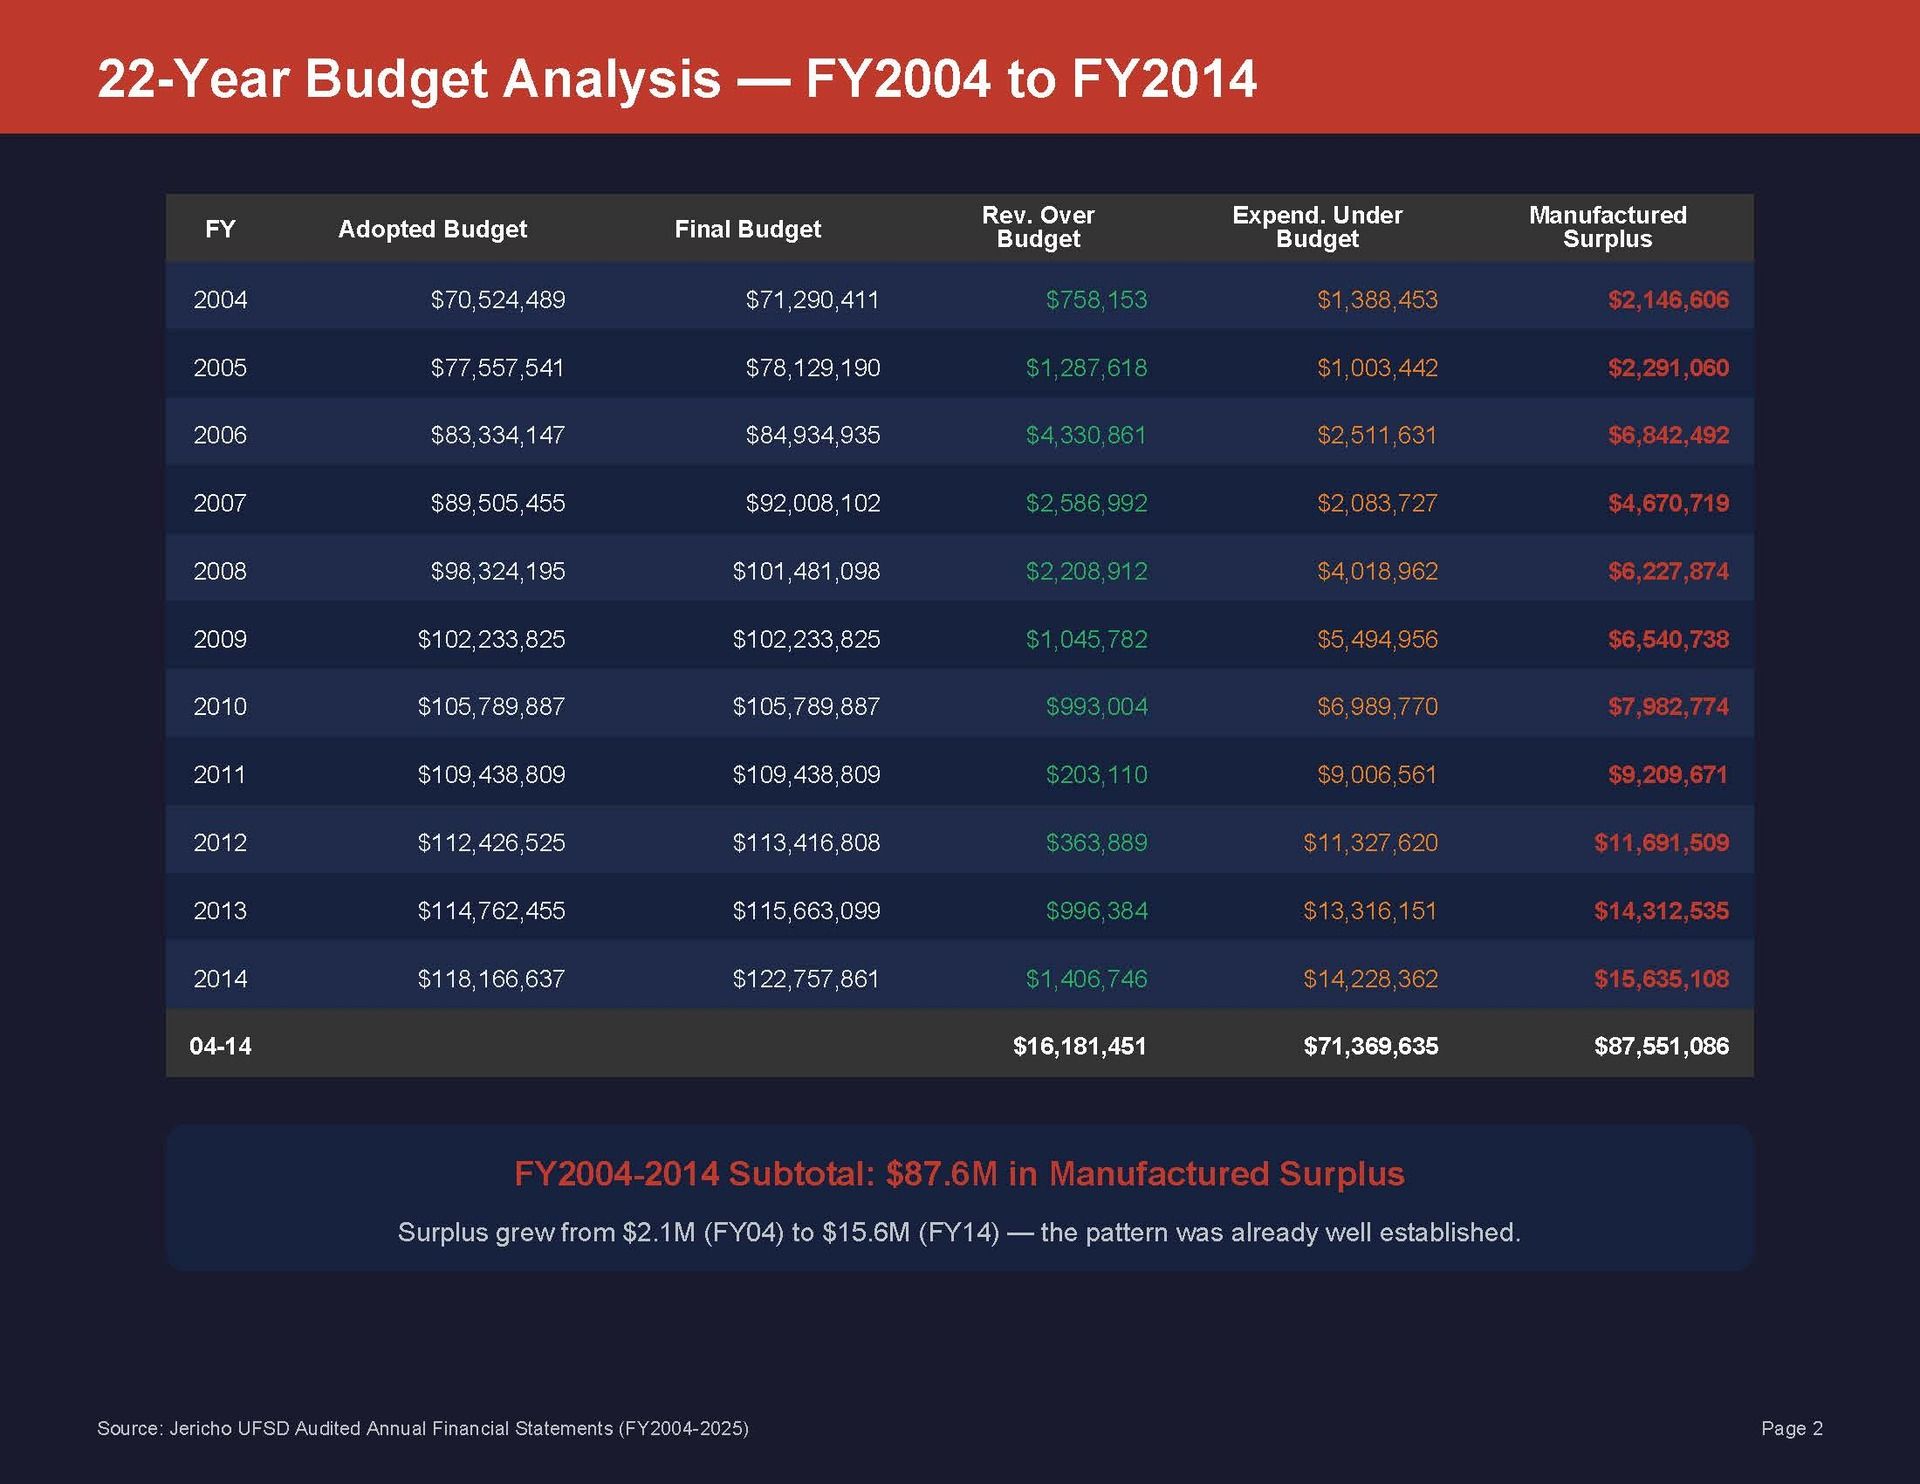The image size is (1920, 1484).
Task: Click the Final Budget column header
Action: tap(747, 229)
